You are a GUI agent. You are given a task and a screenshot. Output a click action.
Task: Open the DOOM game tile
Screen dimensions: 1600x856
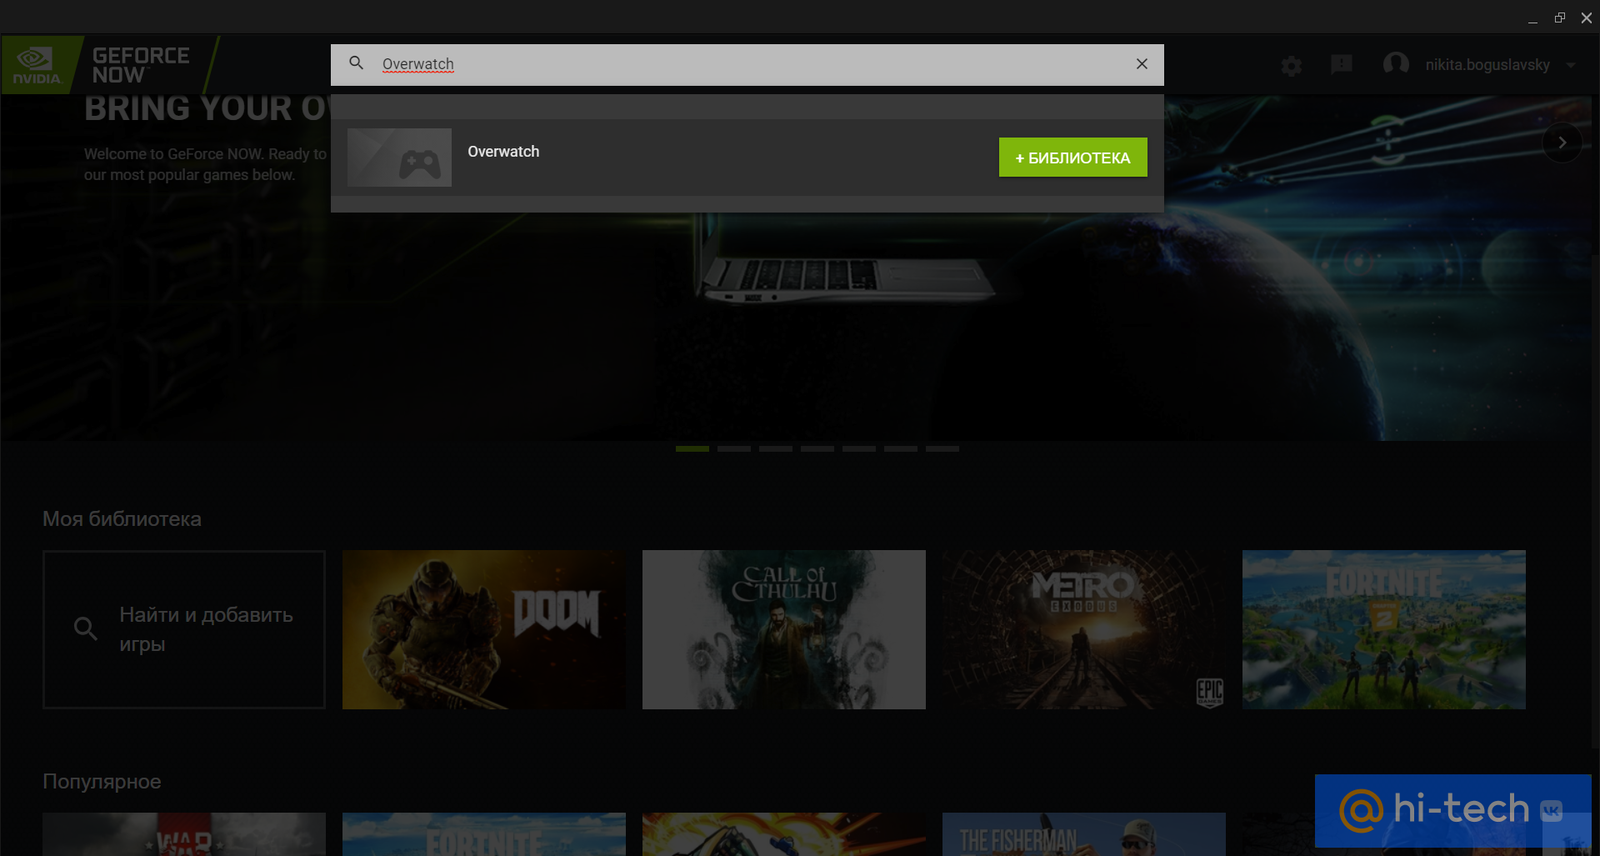coord(484,629)
